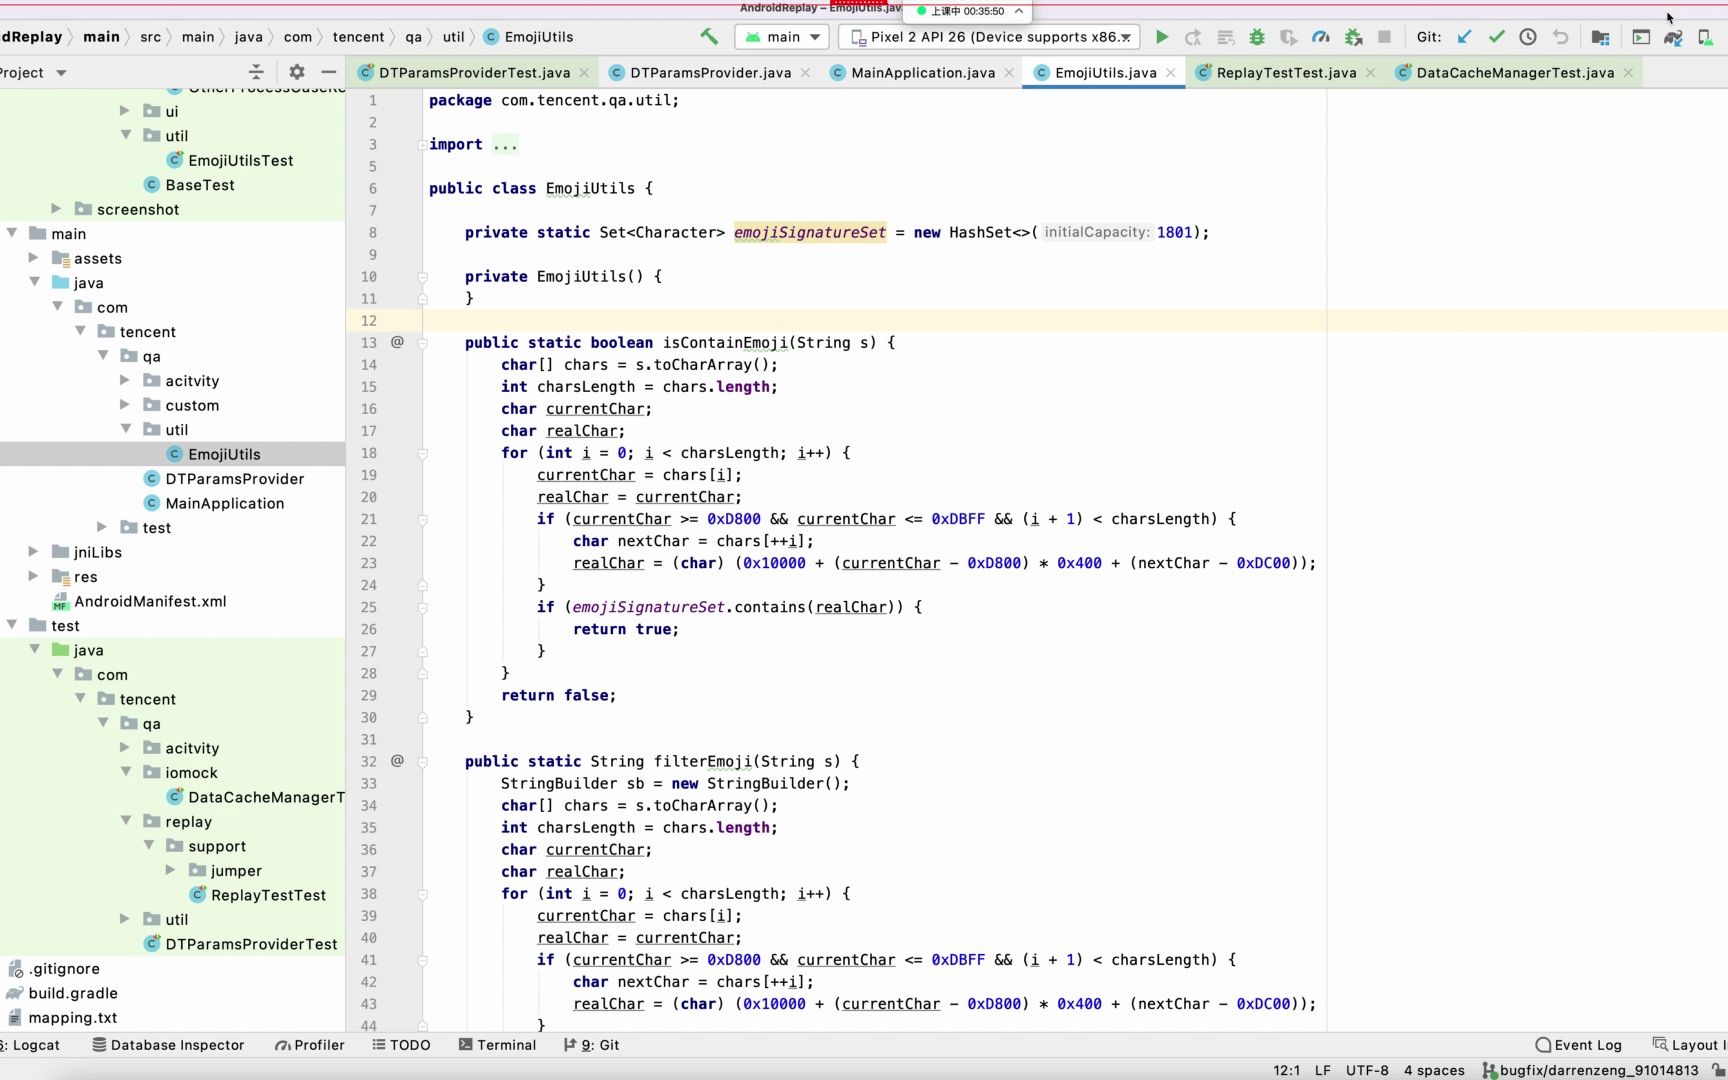Open the Terminal tool window
Image resolution: width=1728 pixels, height=1080 pixels.
497,1045
